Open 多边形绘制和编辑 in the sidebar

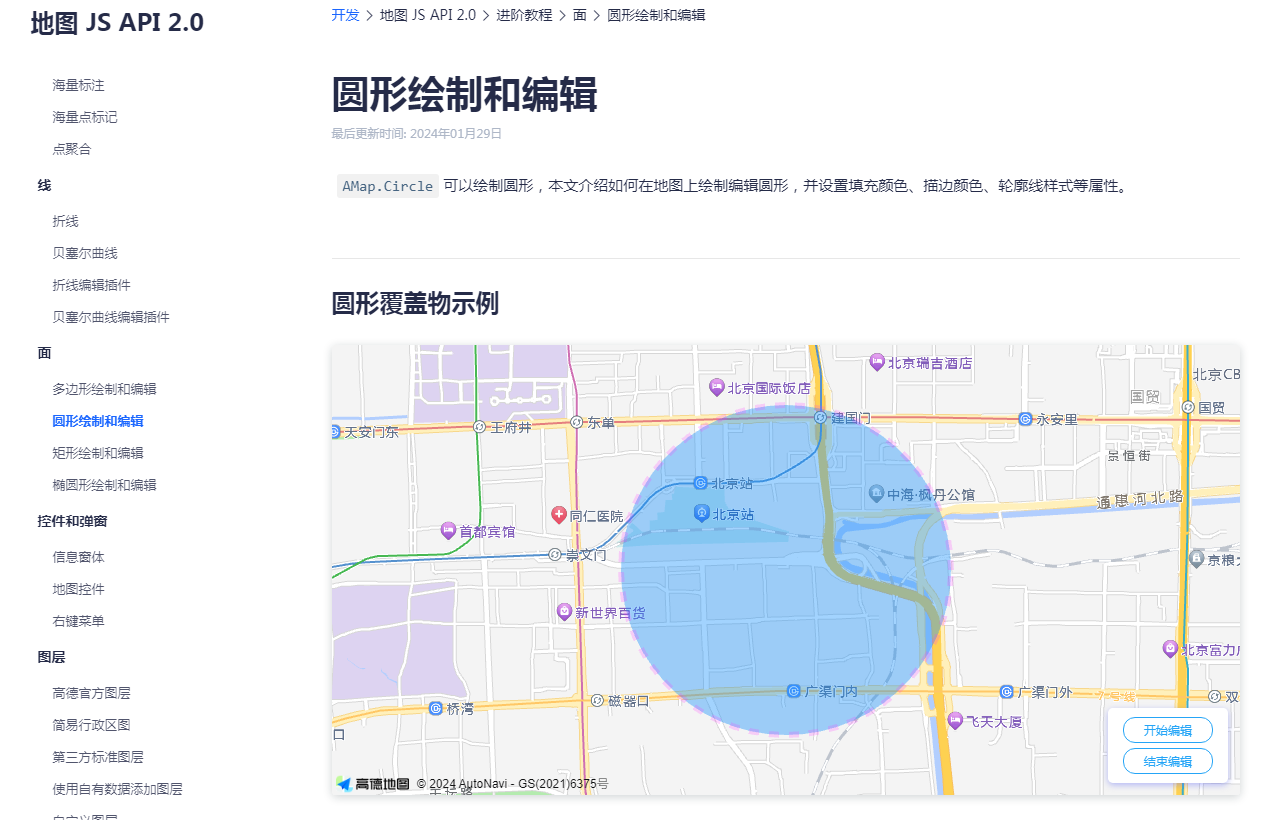(x=104, y=389)
